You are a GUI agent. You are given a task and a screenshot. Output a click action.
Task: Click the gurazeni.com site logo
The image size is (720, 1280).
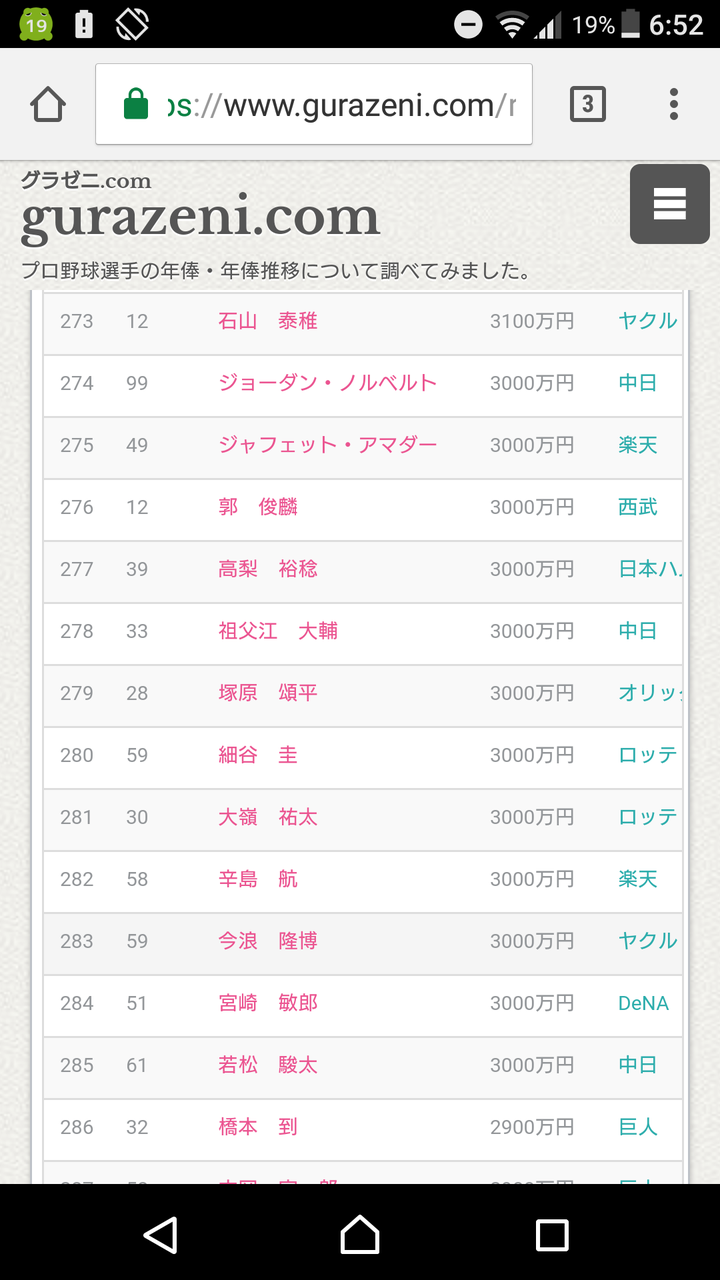[200, 217]
